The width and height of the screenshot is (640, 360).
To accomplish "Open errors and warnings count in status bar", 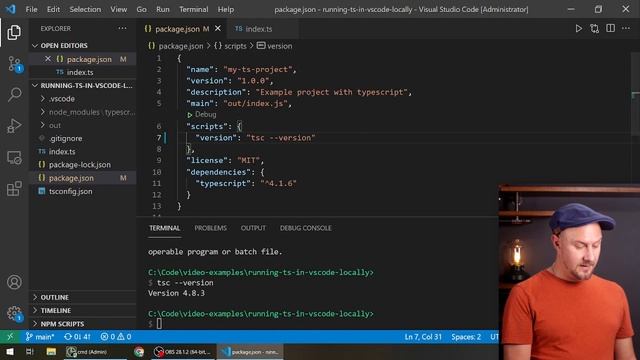I will 116,337.
